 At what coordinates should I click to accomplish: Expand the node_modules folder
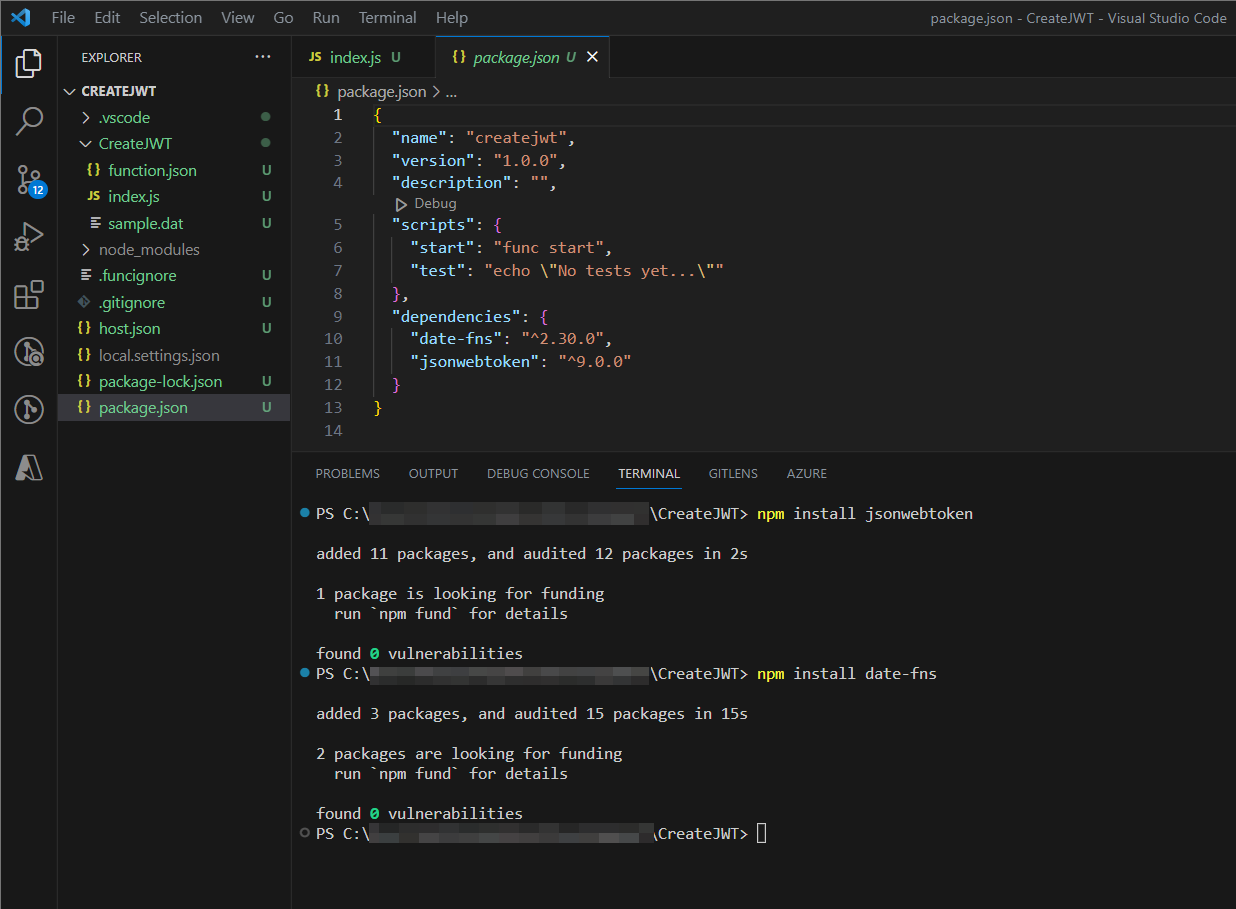coord(86,250)
